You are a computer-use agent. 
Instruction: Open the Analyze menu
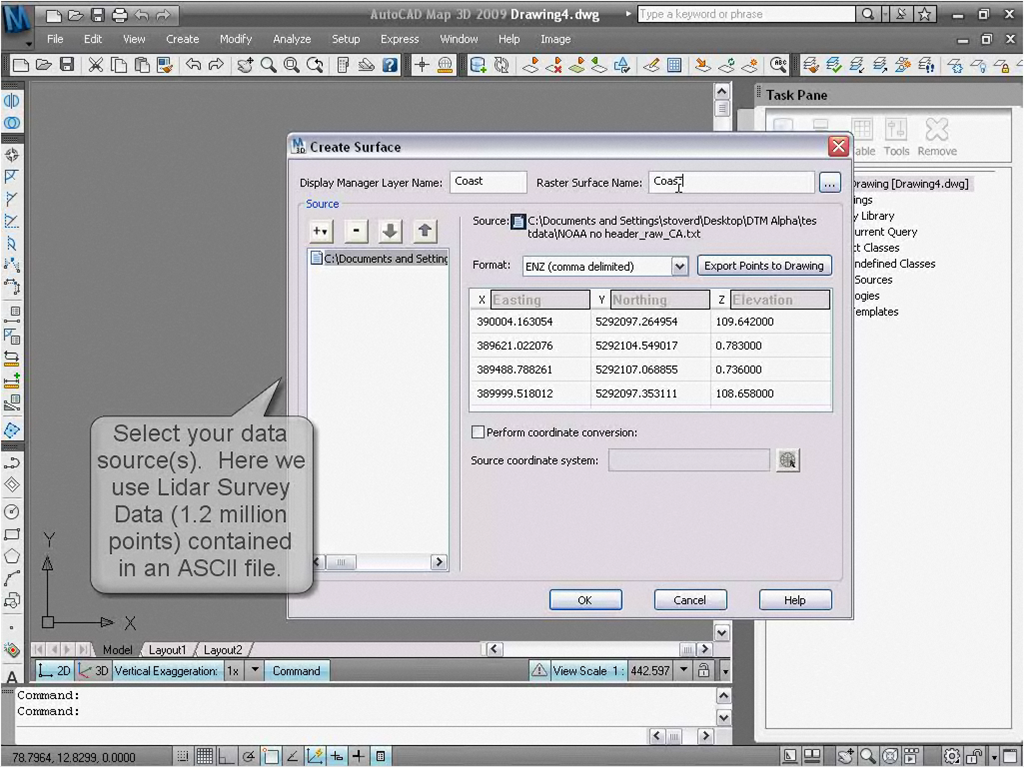291,39
